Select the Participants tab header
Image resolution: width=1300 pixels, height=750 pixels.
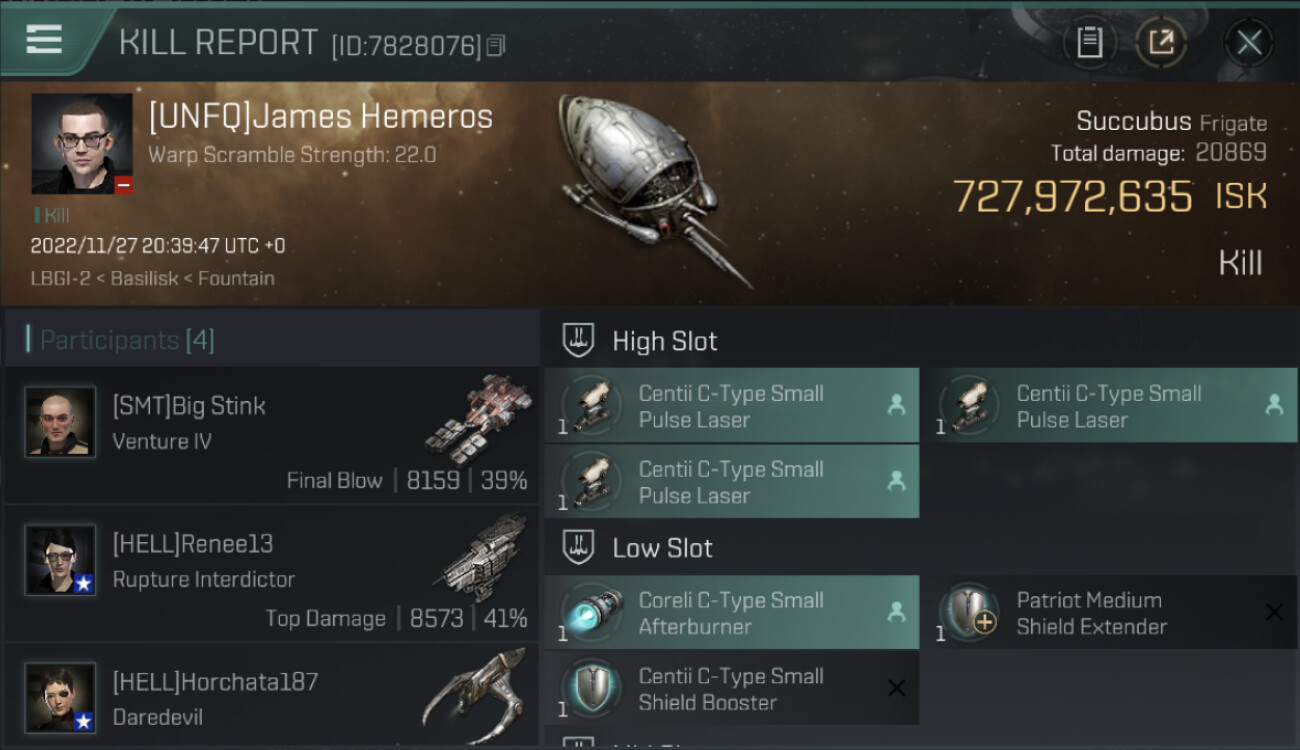point(126,340)
